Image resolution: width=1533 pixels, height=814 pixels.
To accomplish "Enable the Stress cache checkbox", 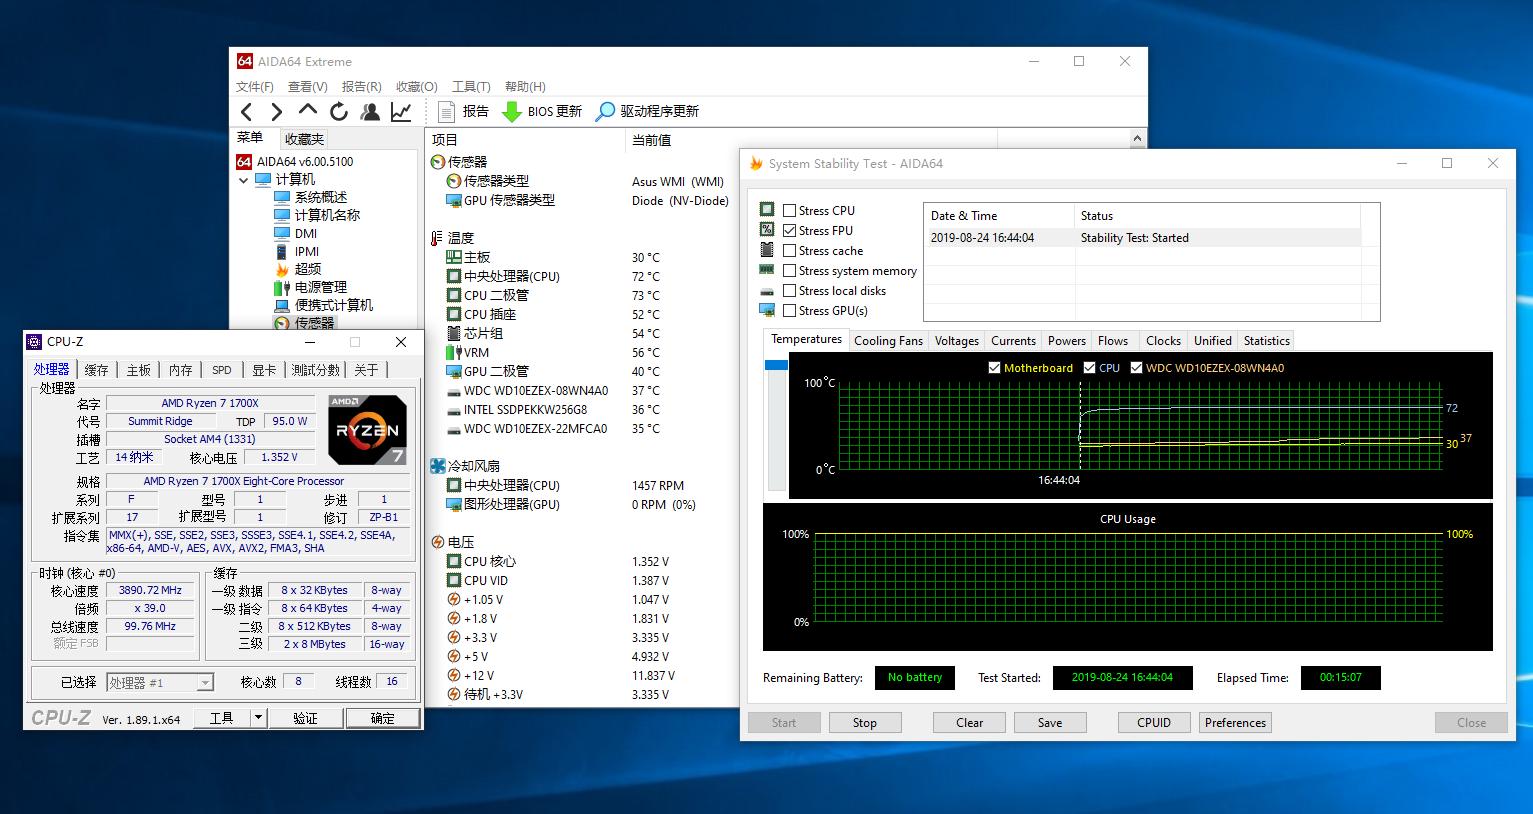I will 790,250.
